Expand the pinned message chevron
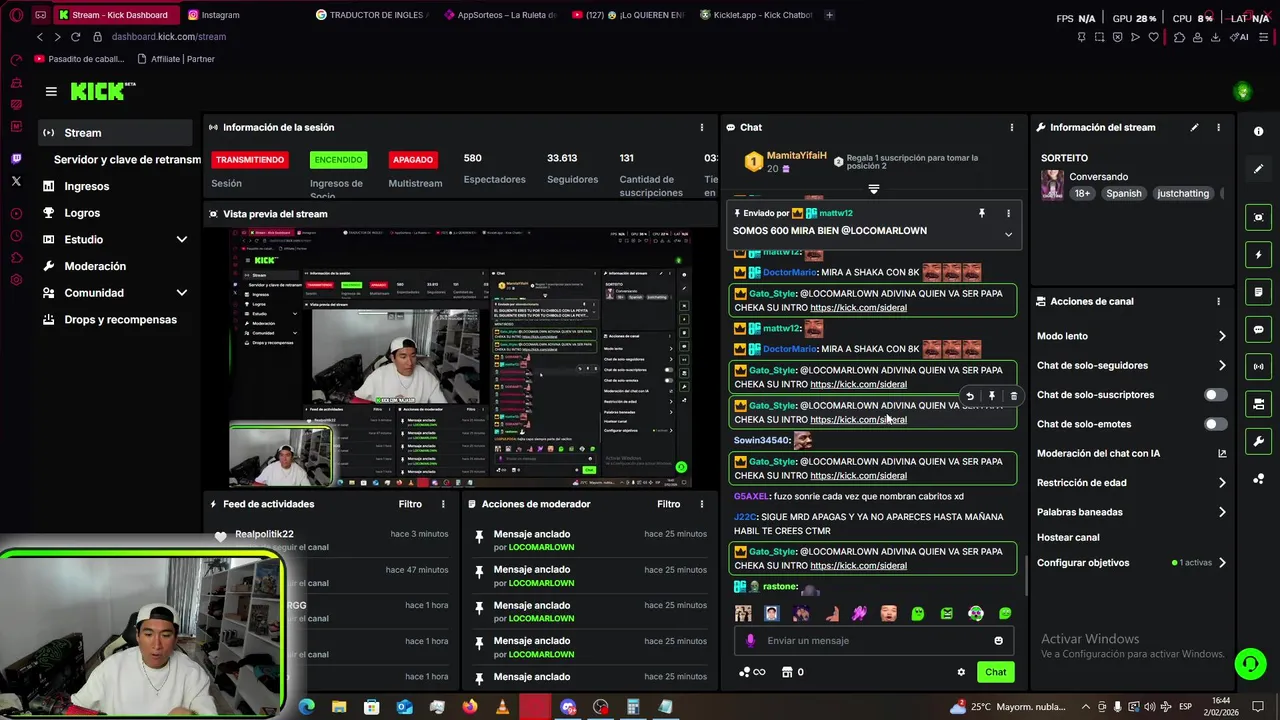The image size is (1280, 720). (1008, 235)
